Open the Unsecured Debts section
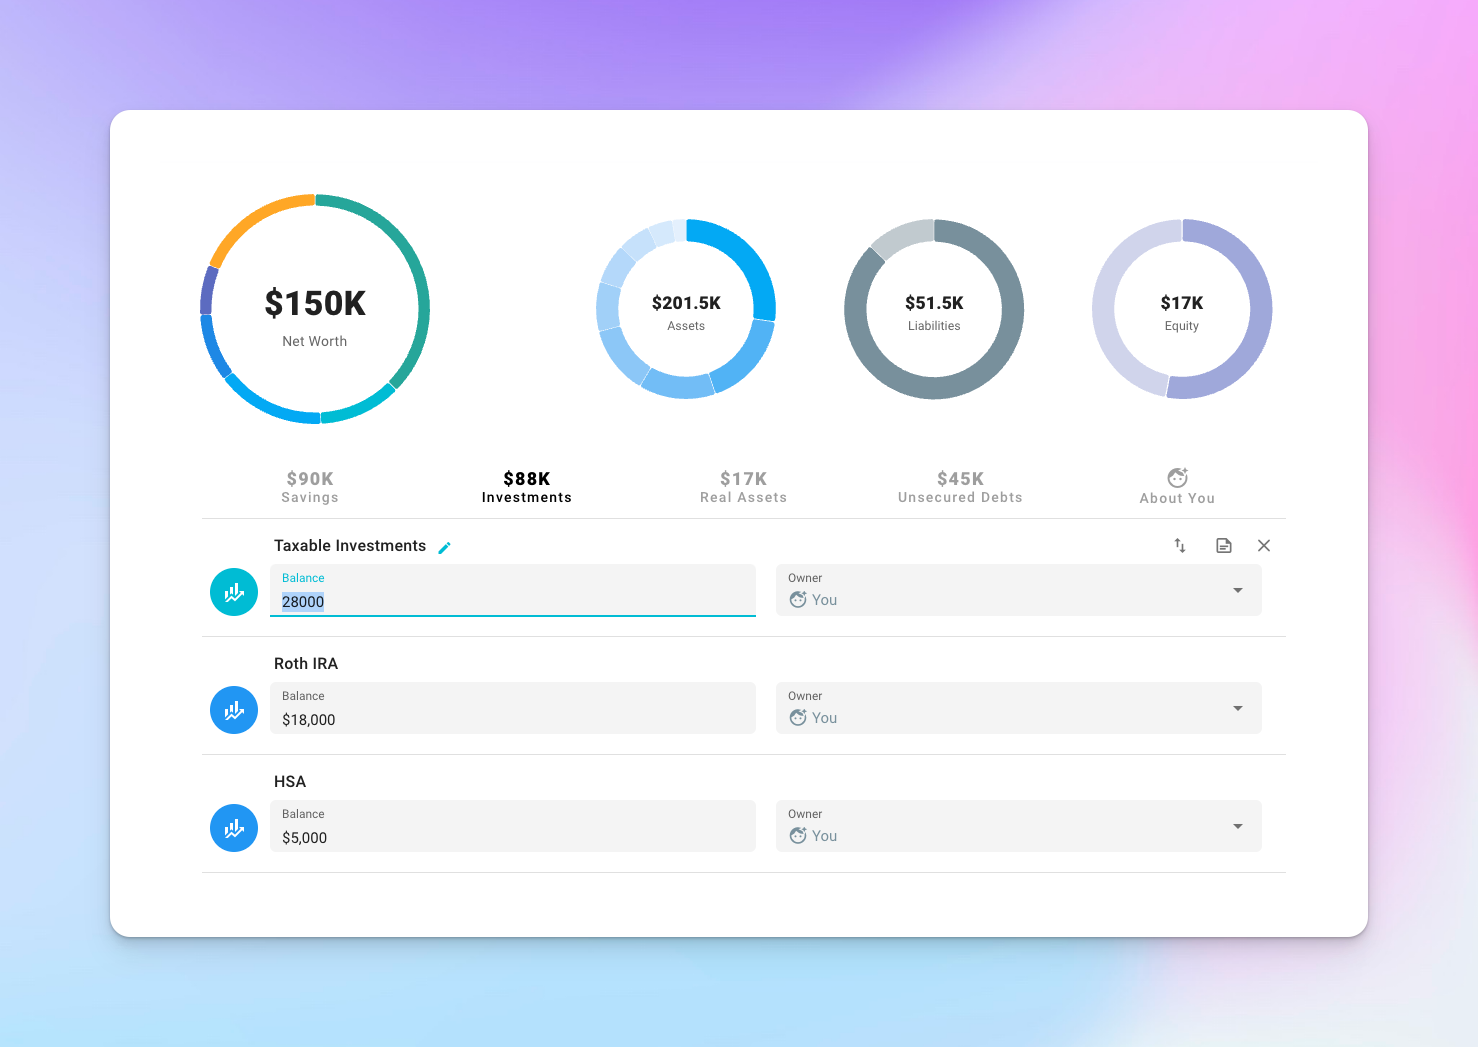Viewport: 1478px width, 1047px height. [x=959, y=486]
